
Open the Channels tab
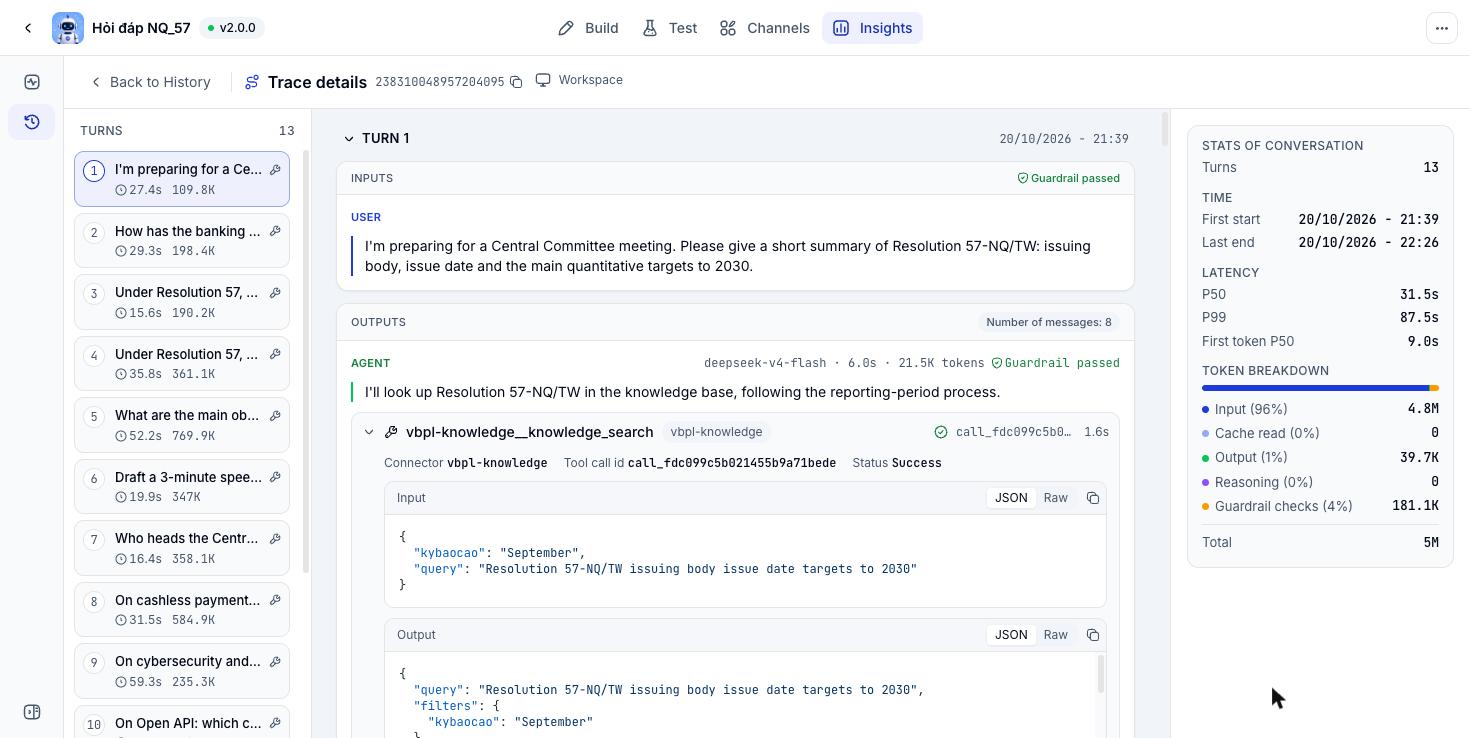tap(765, 28)
